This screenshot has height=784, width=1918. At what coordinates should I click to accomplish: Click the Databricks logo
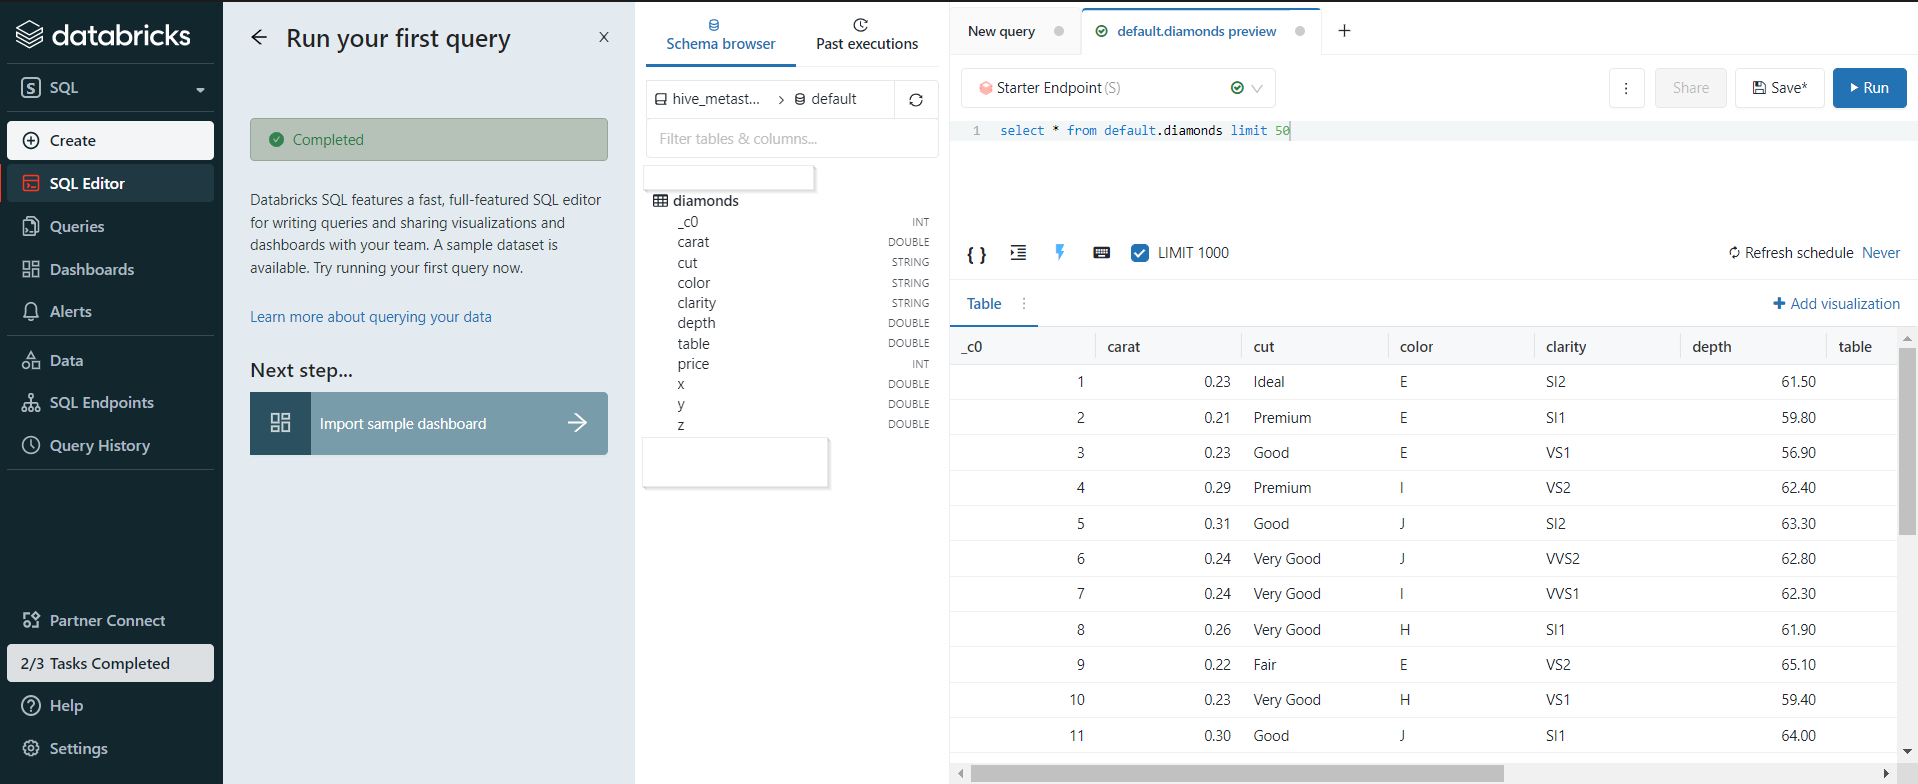point(103,35)
